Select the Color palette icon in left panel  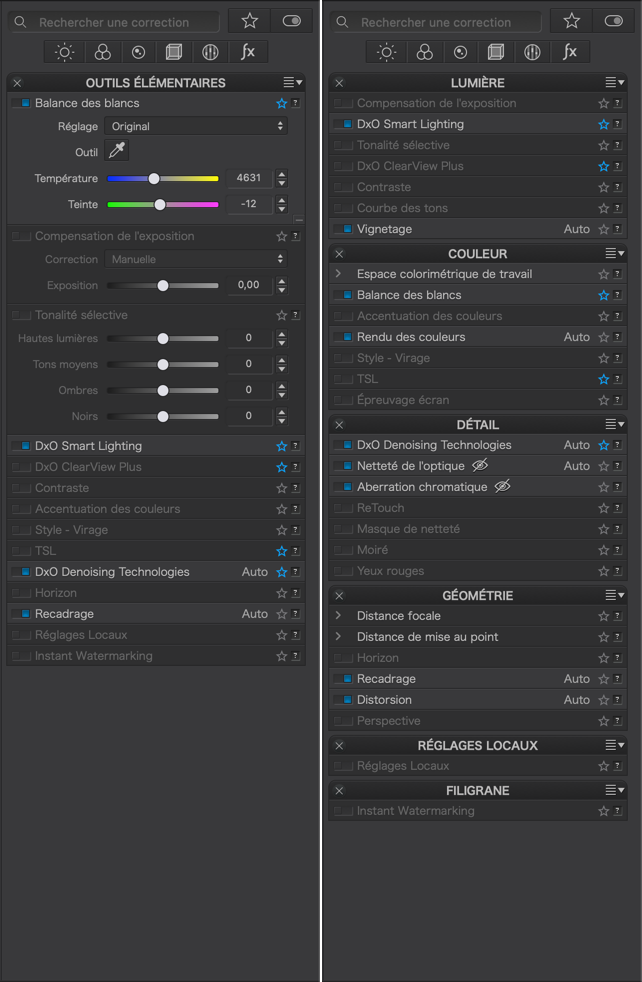pos(103,52)
